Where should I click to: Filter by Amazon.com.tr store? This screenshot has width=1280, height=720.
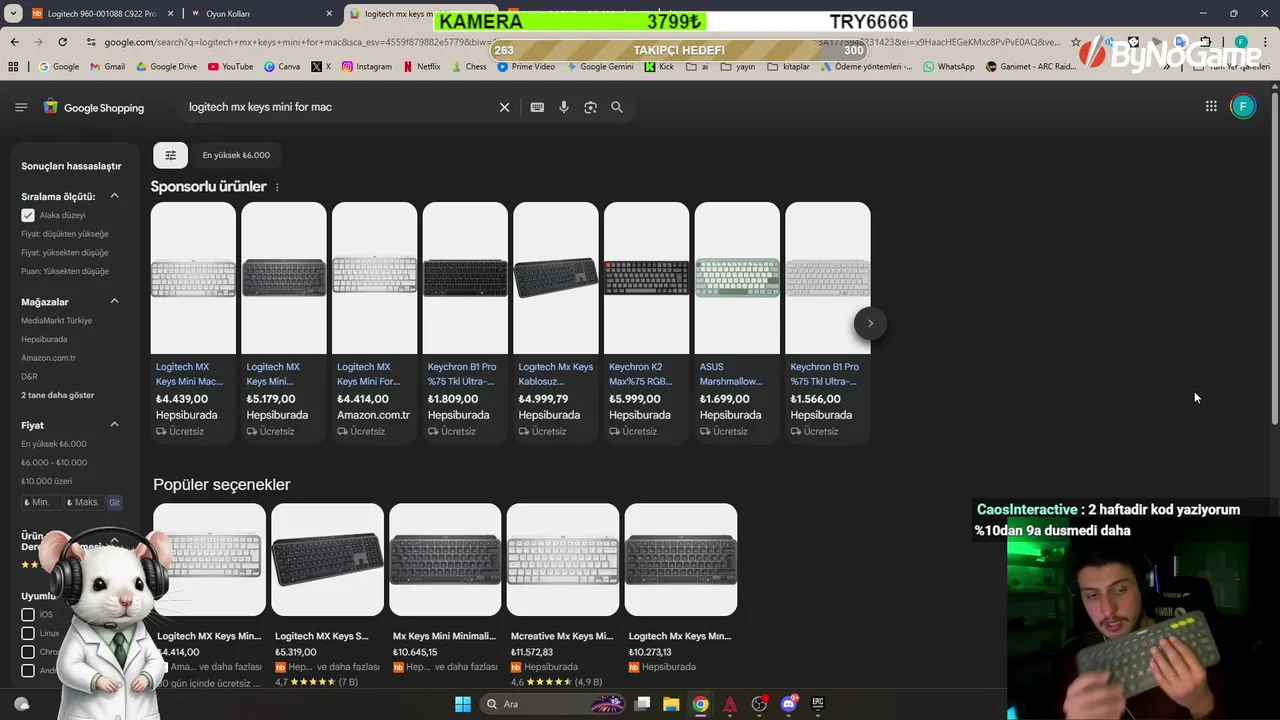click(49, 358)
